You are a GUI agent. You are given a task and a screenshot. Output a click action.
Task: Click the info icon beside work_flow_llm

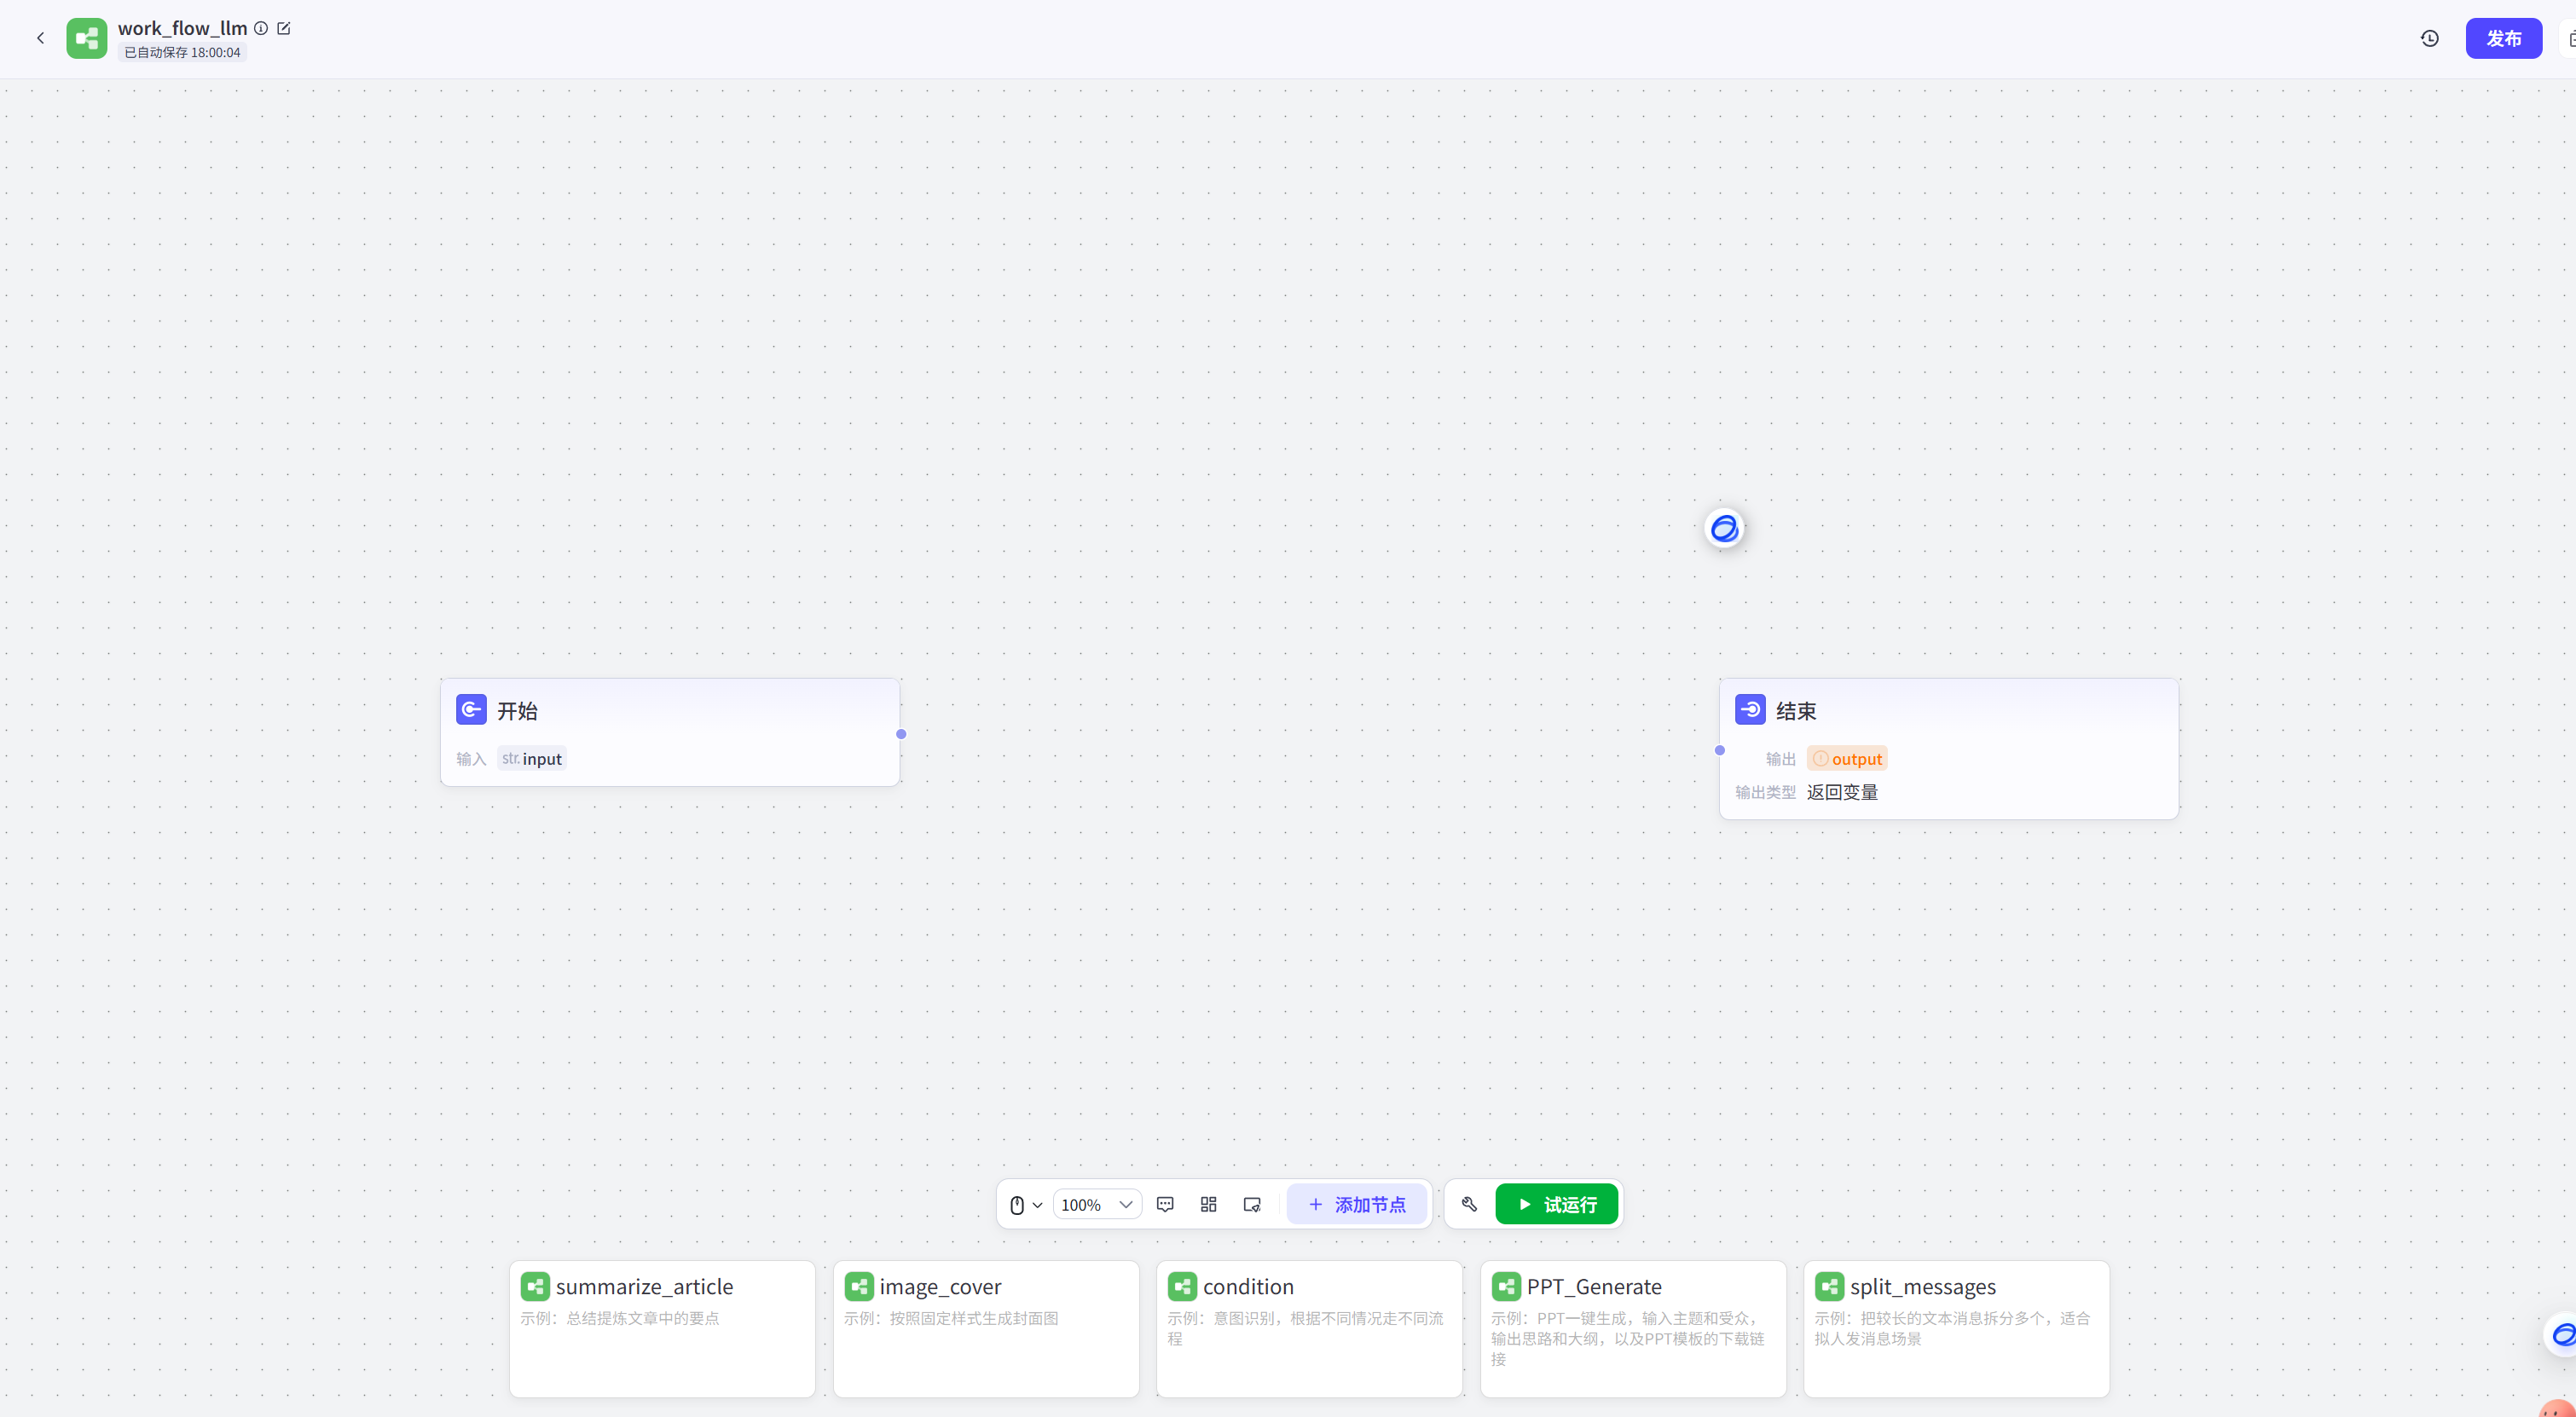[261, 28]
